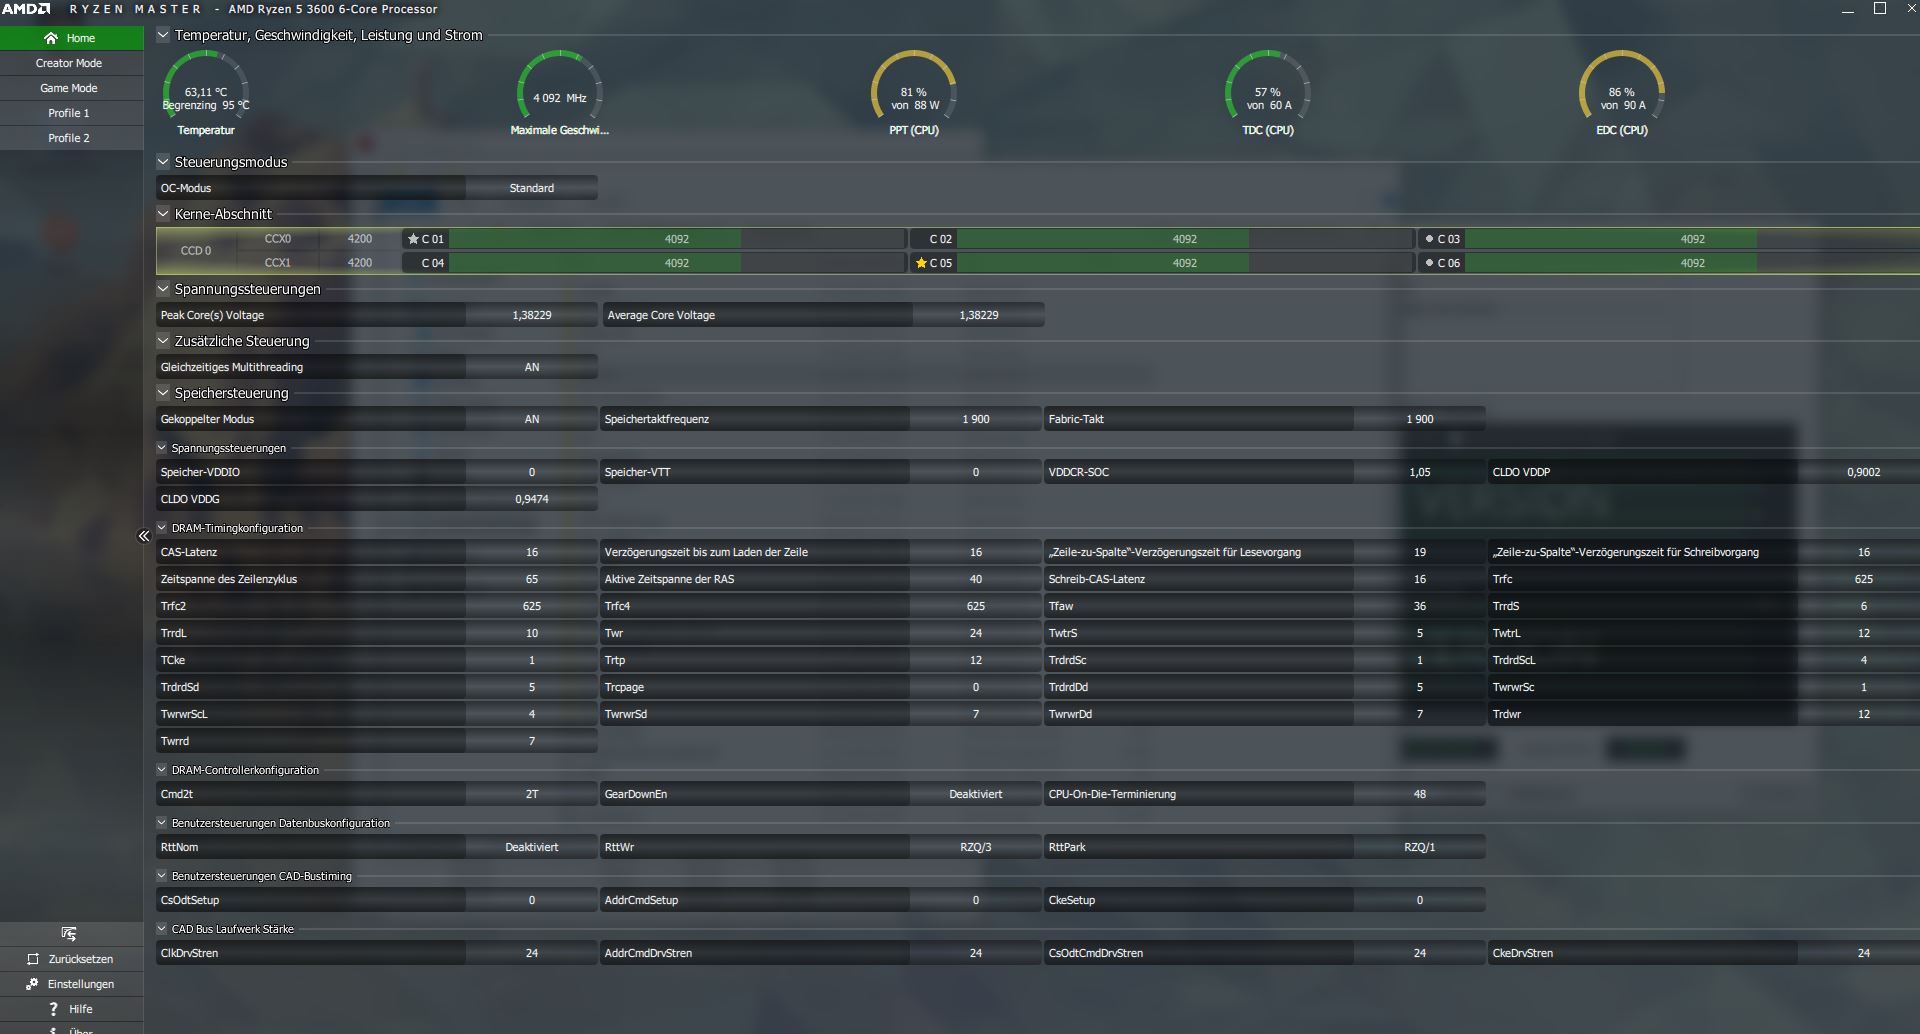Screen dimensions: 1920x1034
Task: Click the CkeDrvStren row
Action: (x=1704, y=953)
